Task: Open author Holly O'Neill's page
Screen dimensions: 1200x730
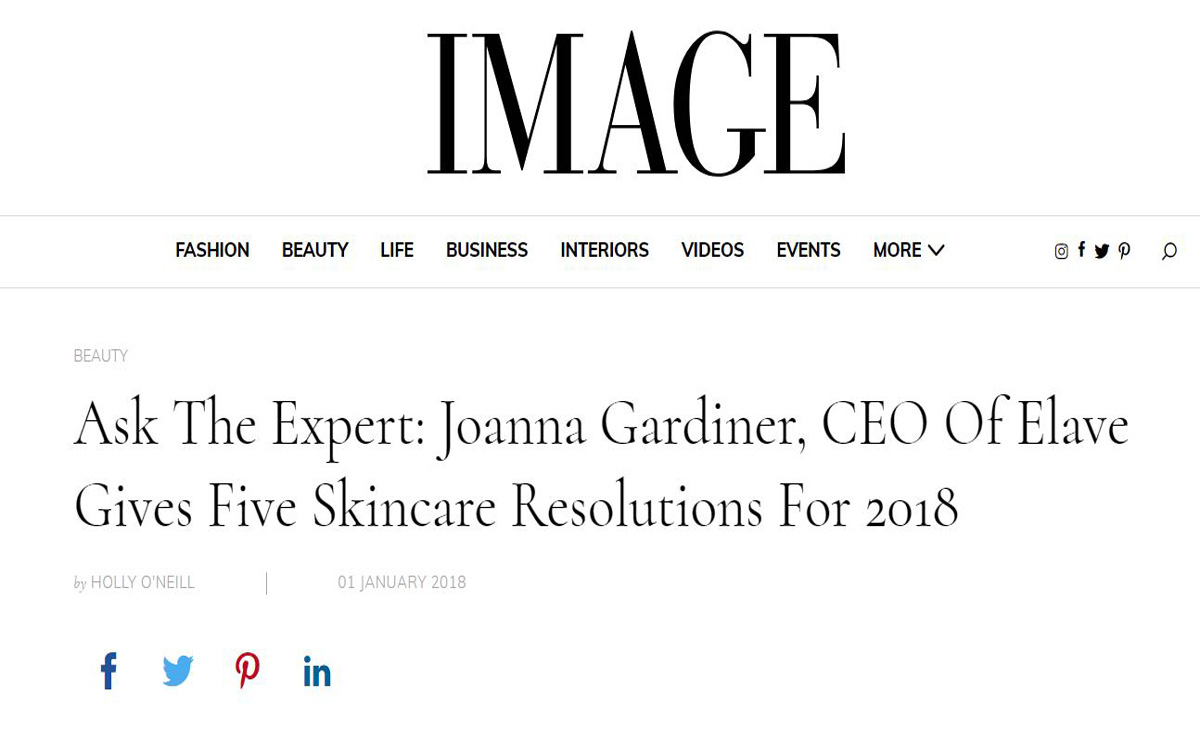Action: click(x=143, y=583)
